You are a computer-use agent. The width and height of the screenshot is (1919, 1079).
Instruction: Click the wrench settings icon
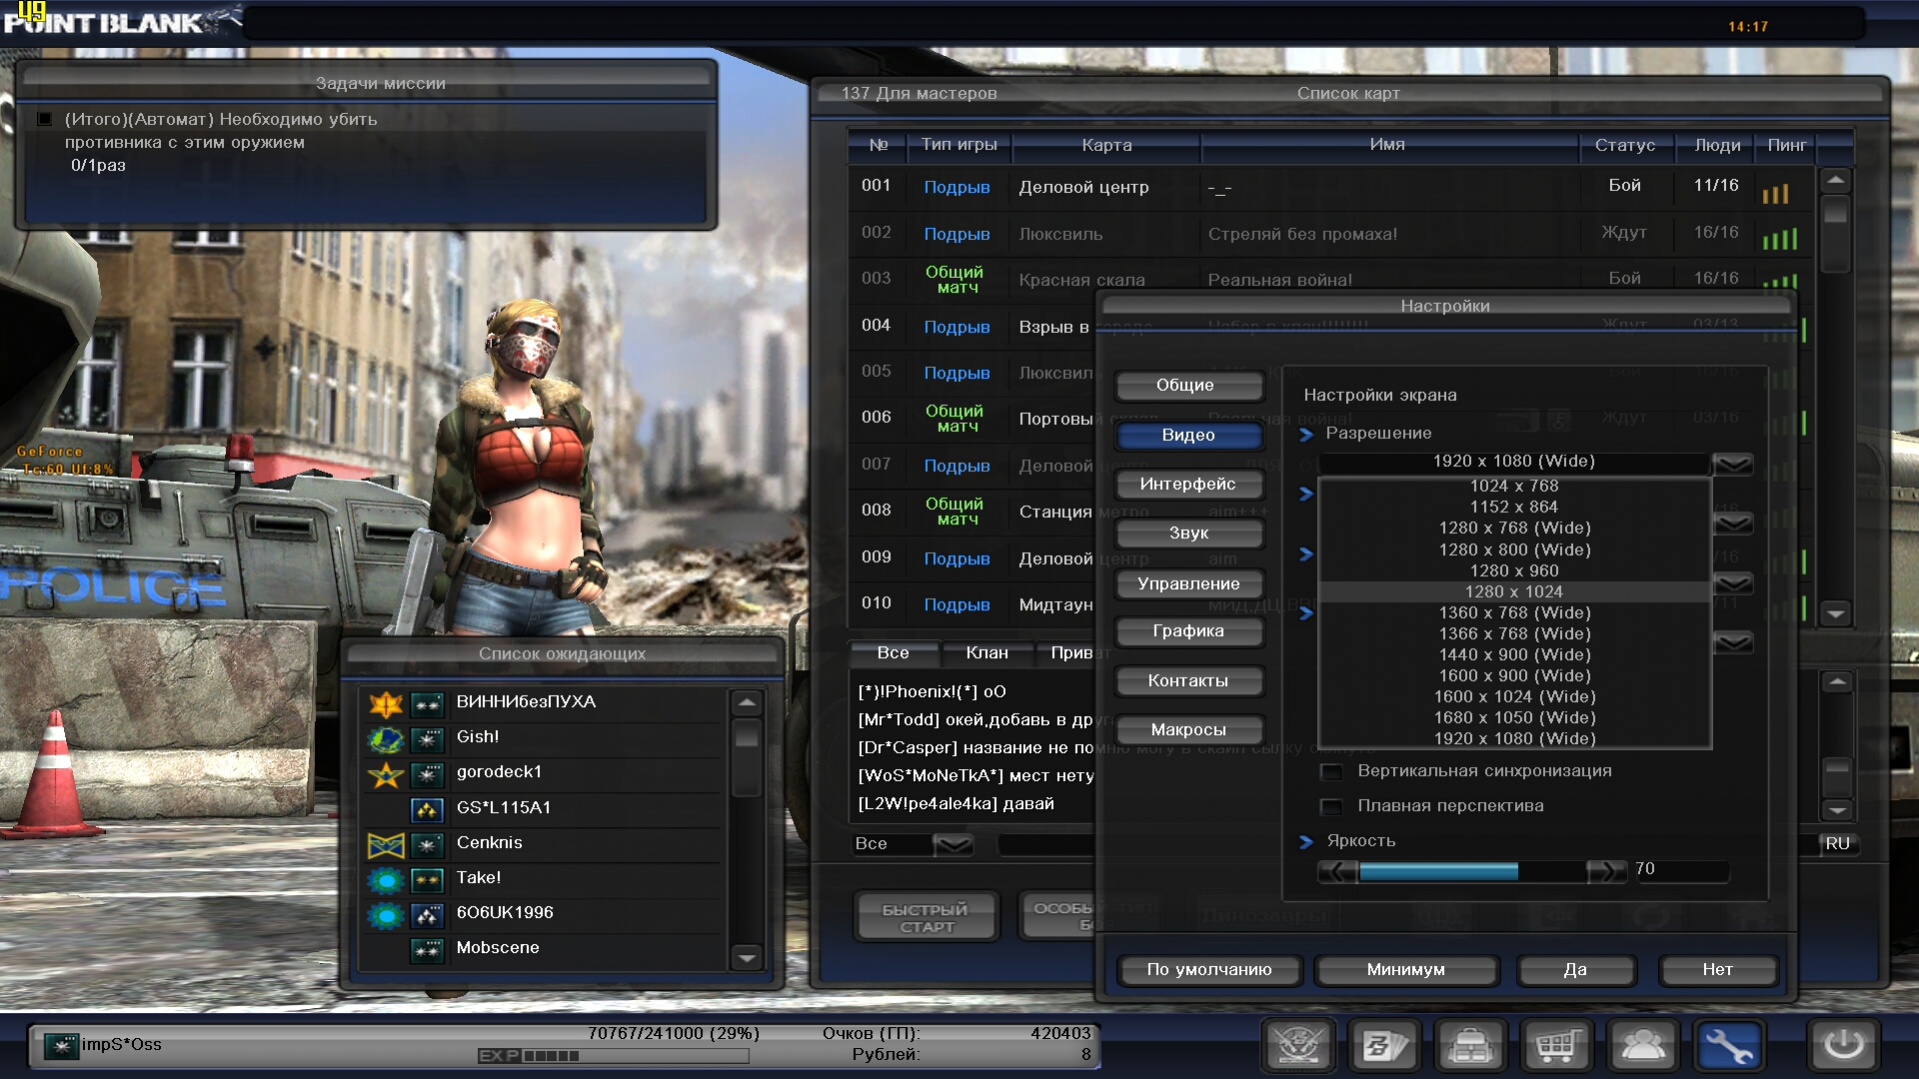click(1728, 1045)
